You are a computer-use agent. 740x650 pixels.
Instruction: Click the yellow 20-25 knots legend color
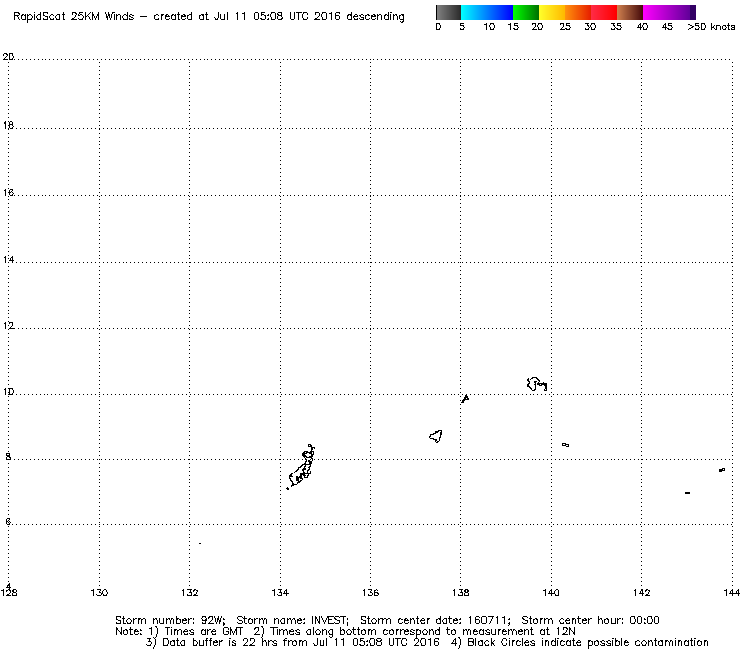[x=552, y=12]
